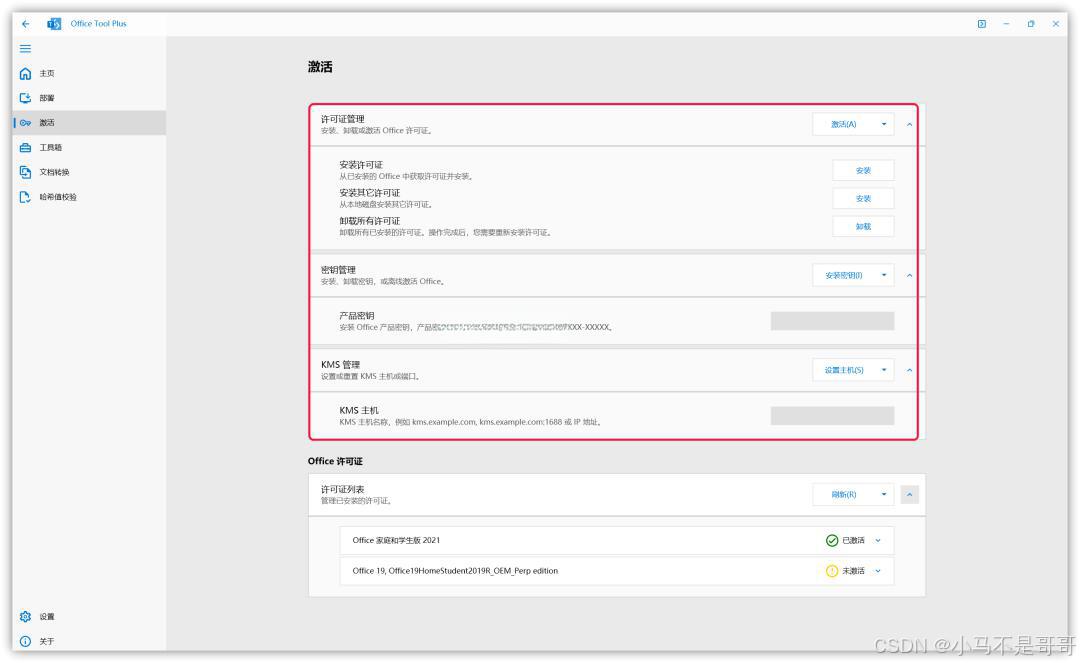Viewport: 1080px width, 663px height.
Task: Open the 哈希值校验 hash check page
Action: (x=90, y=197)
